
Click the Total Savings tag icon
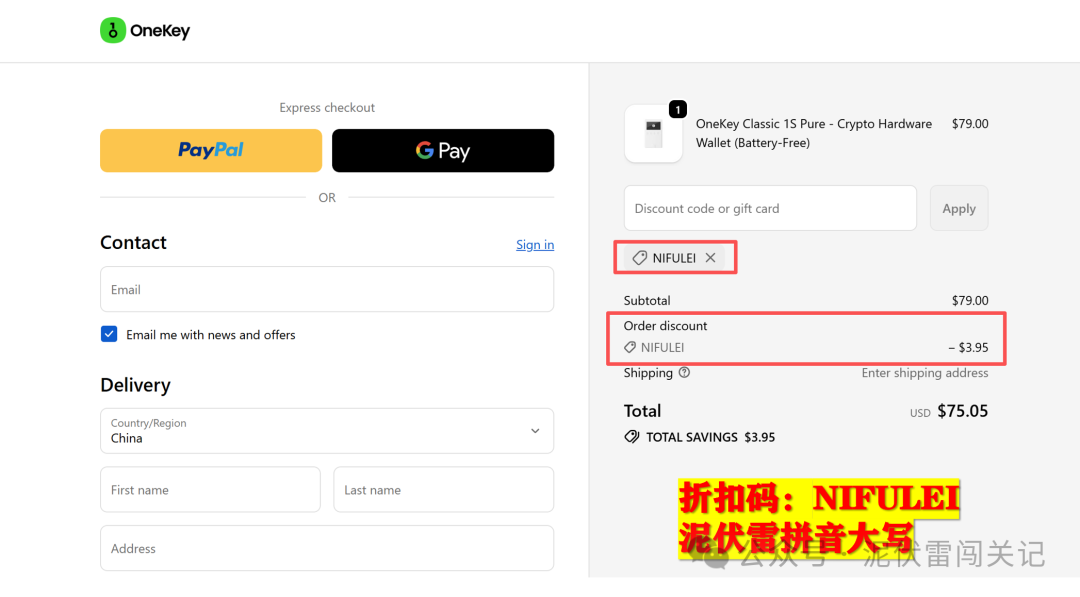tap(632, 437)
